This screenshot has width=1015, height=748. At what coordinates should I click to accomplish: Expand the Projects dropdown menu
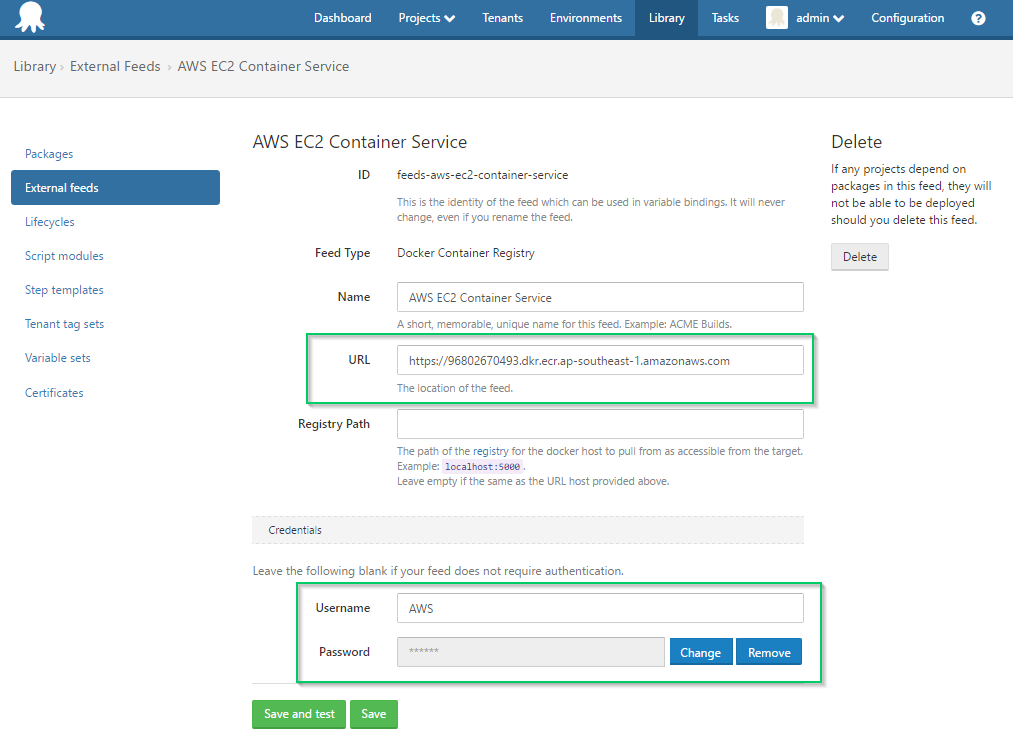(426, 18)
